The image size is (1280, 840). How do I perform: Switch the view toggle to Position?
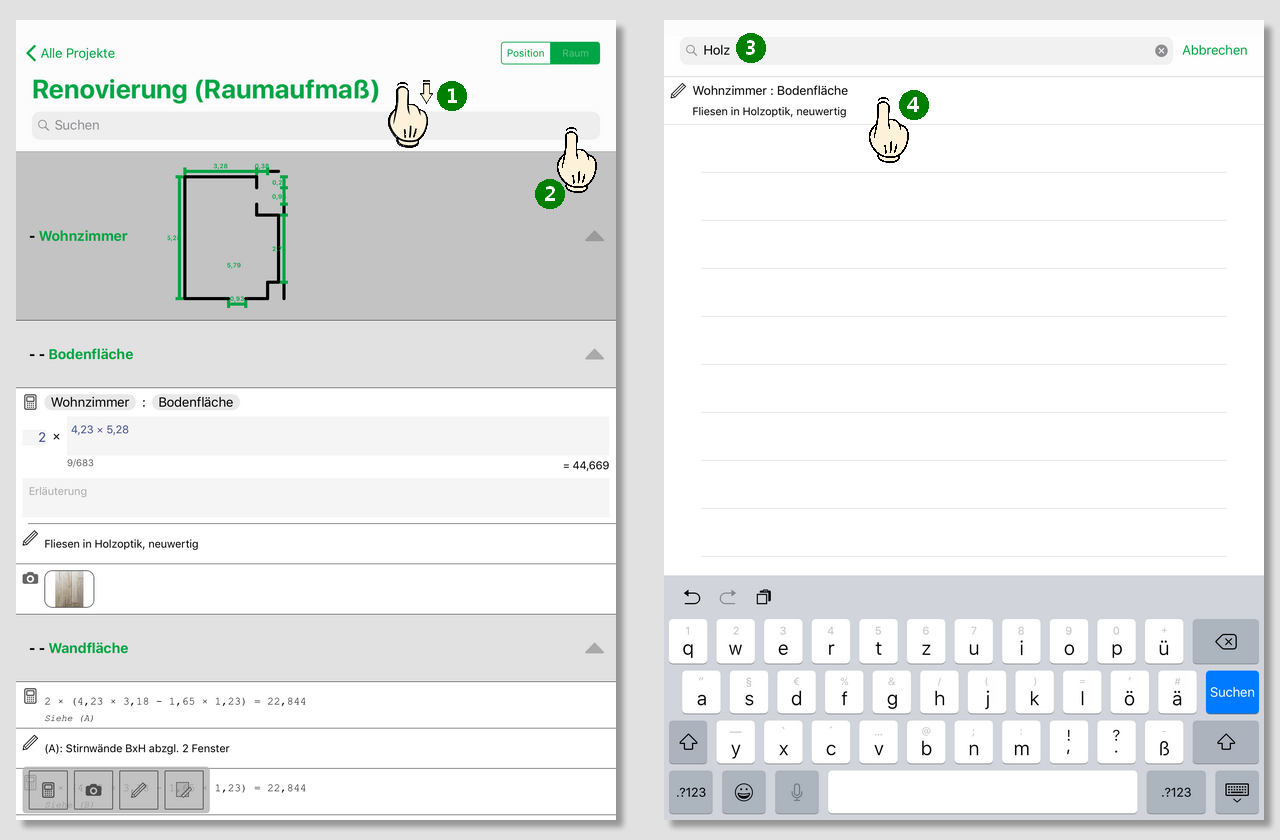[526, 53]
